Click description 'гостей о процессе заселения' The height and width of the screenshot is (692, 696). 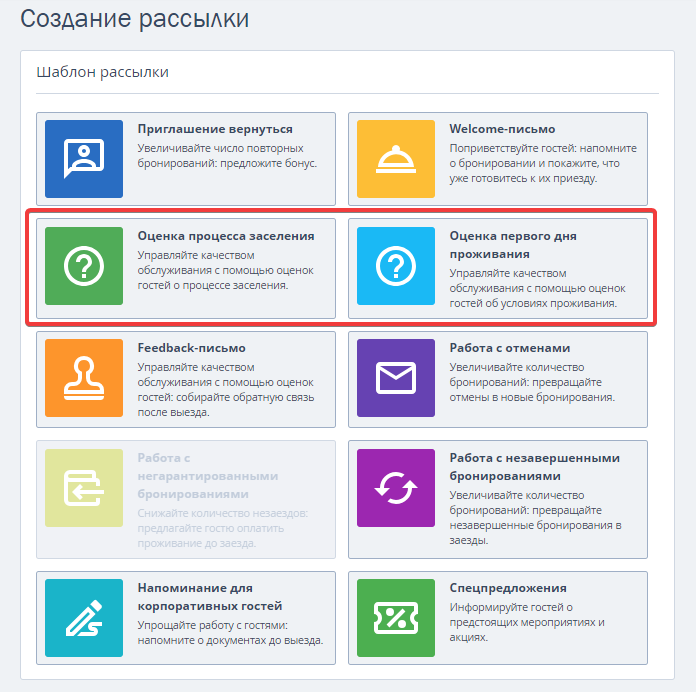tap(213, 285)
